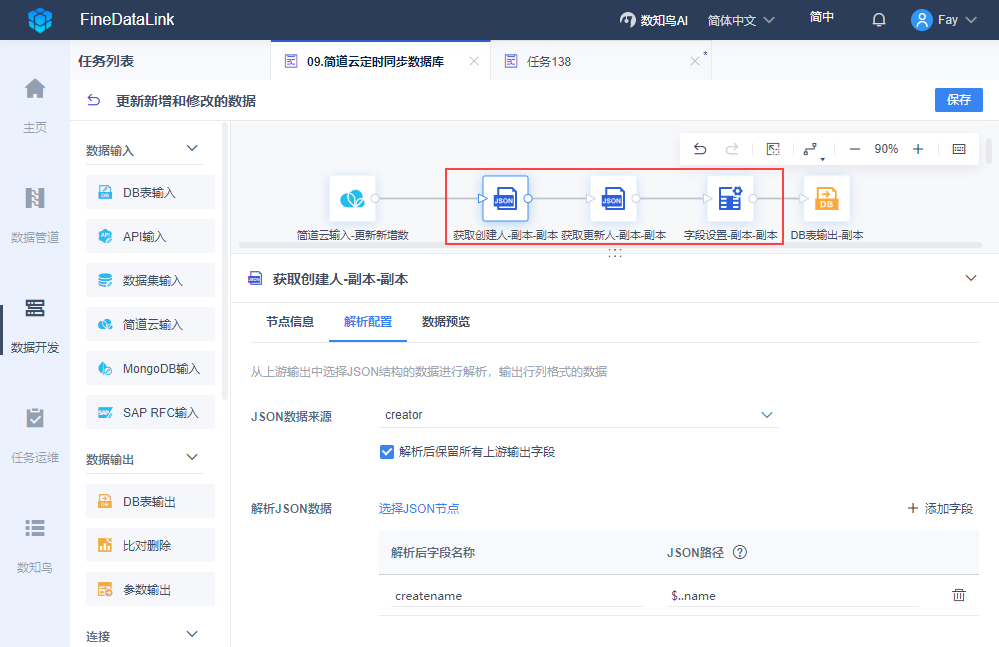Click the 选择JSON节点 link
Screen dimensions: 999x647
[419, 509]
